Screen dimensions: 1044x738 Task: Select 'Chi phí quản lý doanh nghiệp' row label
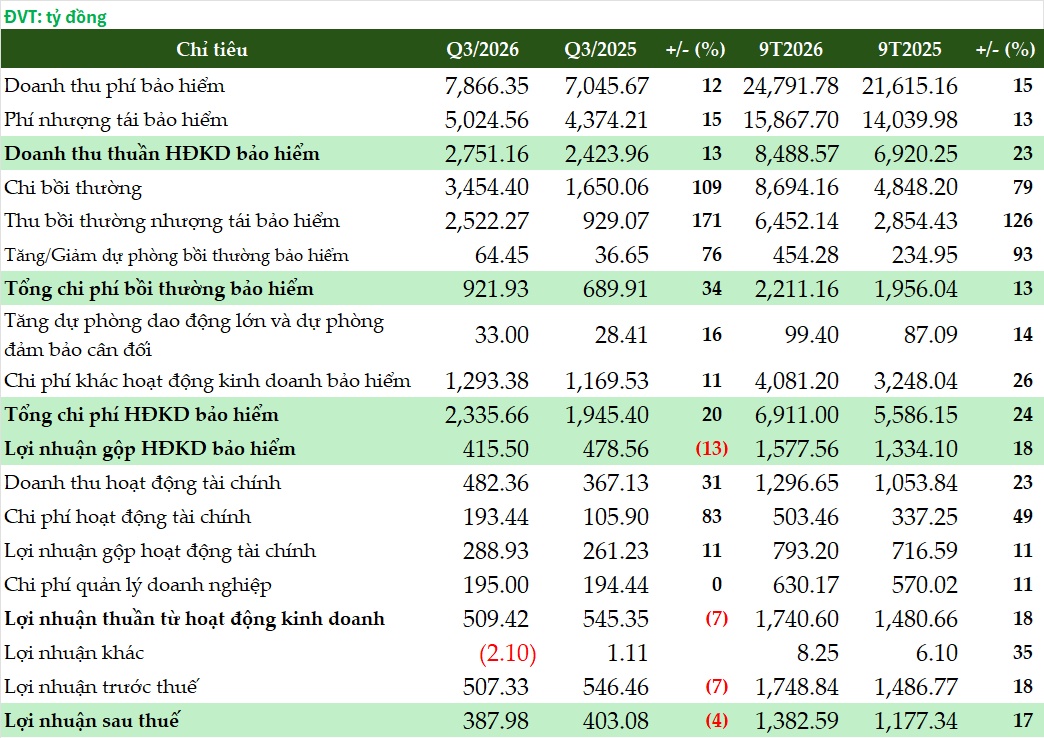[138, 585]
